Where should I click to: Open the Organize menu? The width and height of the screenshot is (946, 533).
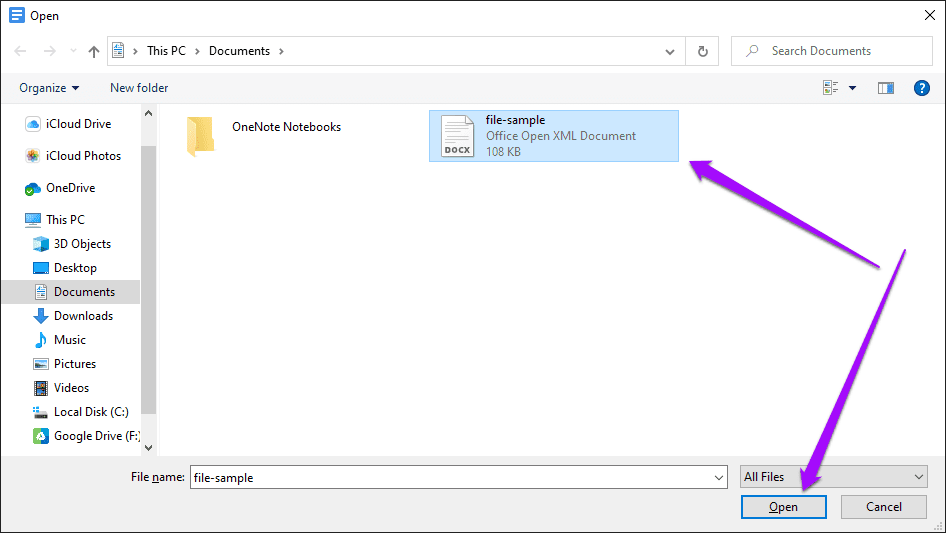point(49,88)
